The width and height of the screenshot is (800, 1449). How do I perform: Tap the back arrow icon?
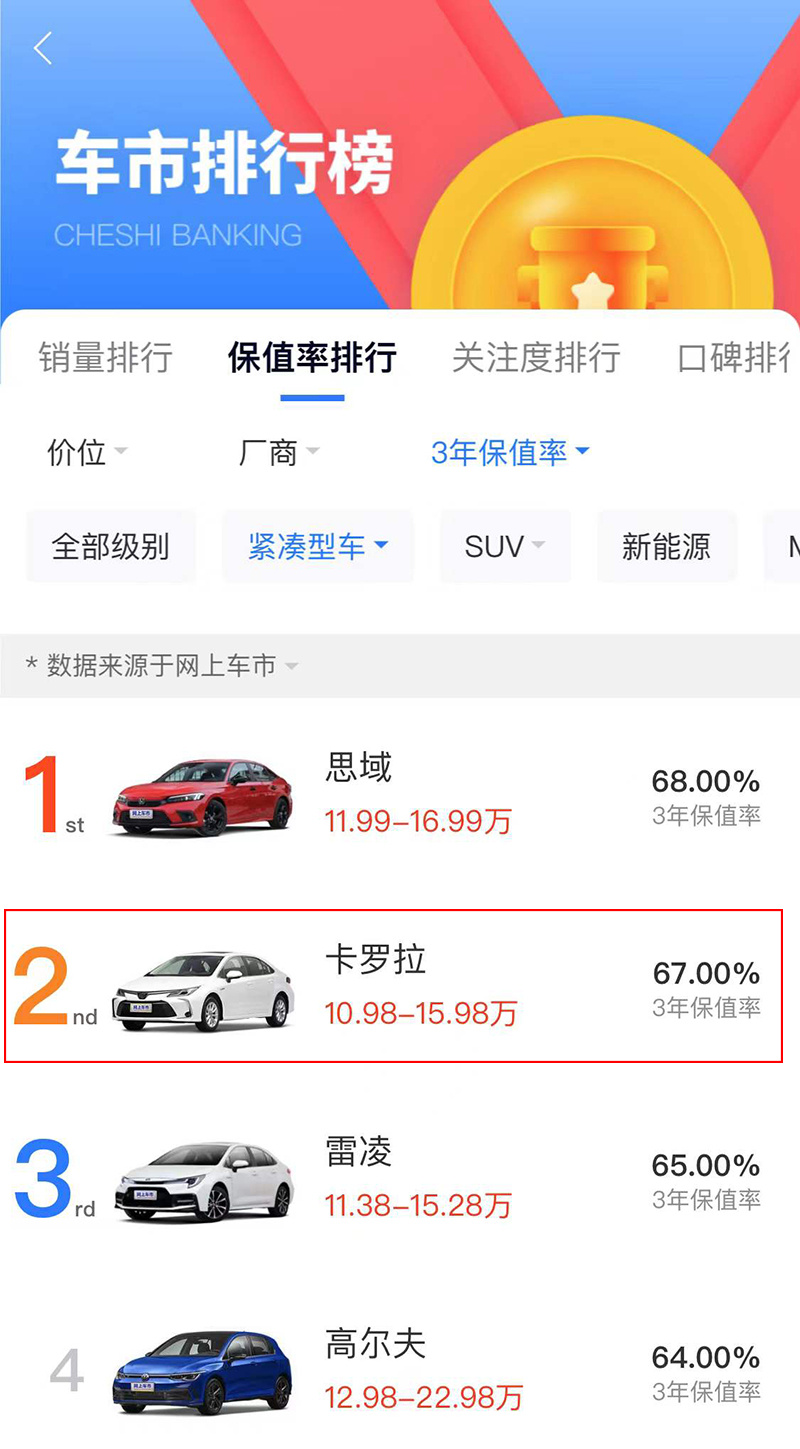(43, 48)
